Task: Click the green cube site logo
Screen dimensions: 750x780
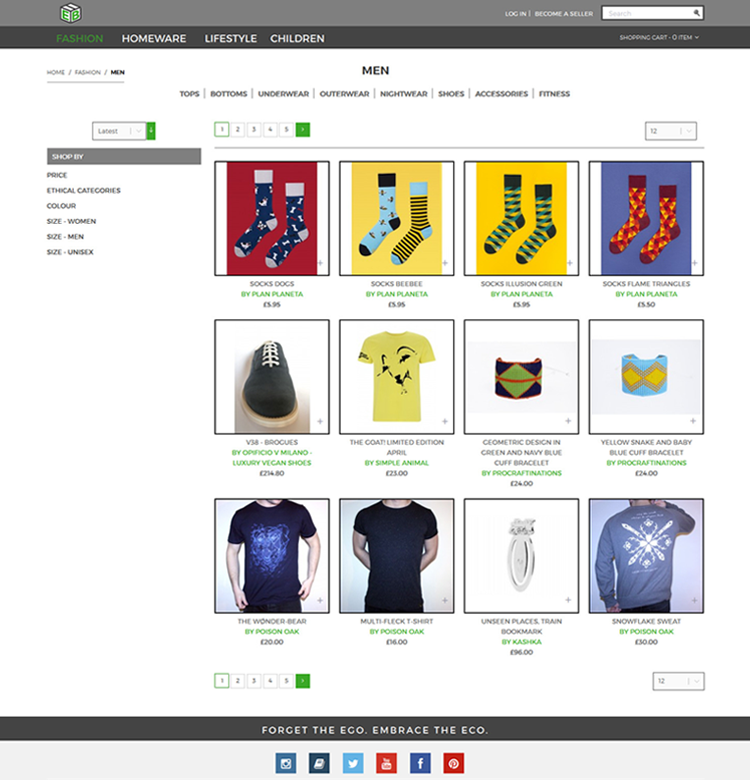Action: pyautogui.click(x=70, y=13)
